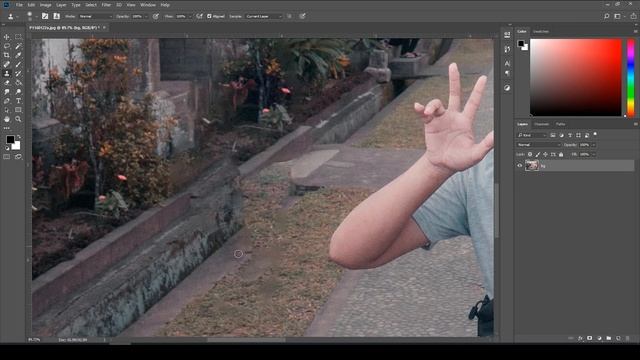The image size is (640, 360).
Task: Toggle lock transparent pixels
Action: click(x=530, y=154)
